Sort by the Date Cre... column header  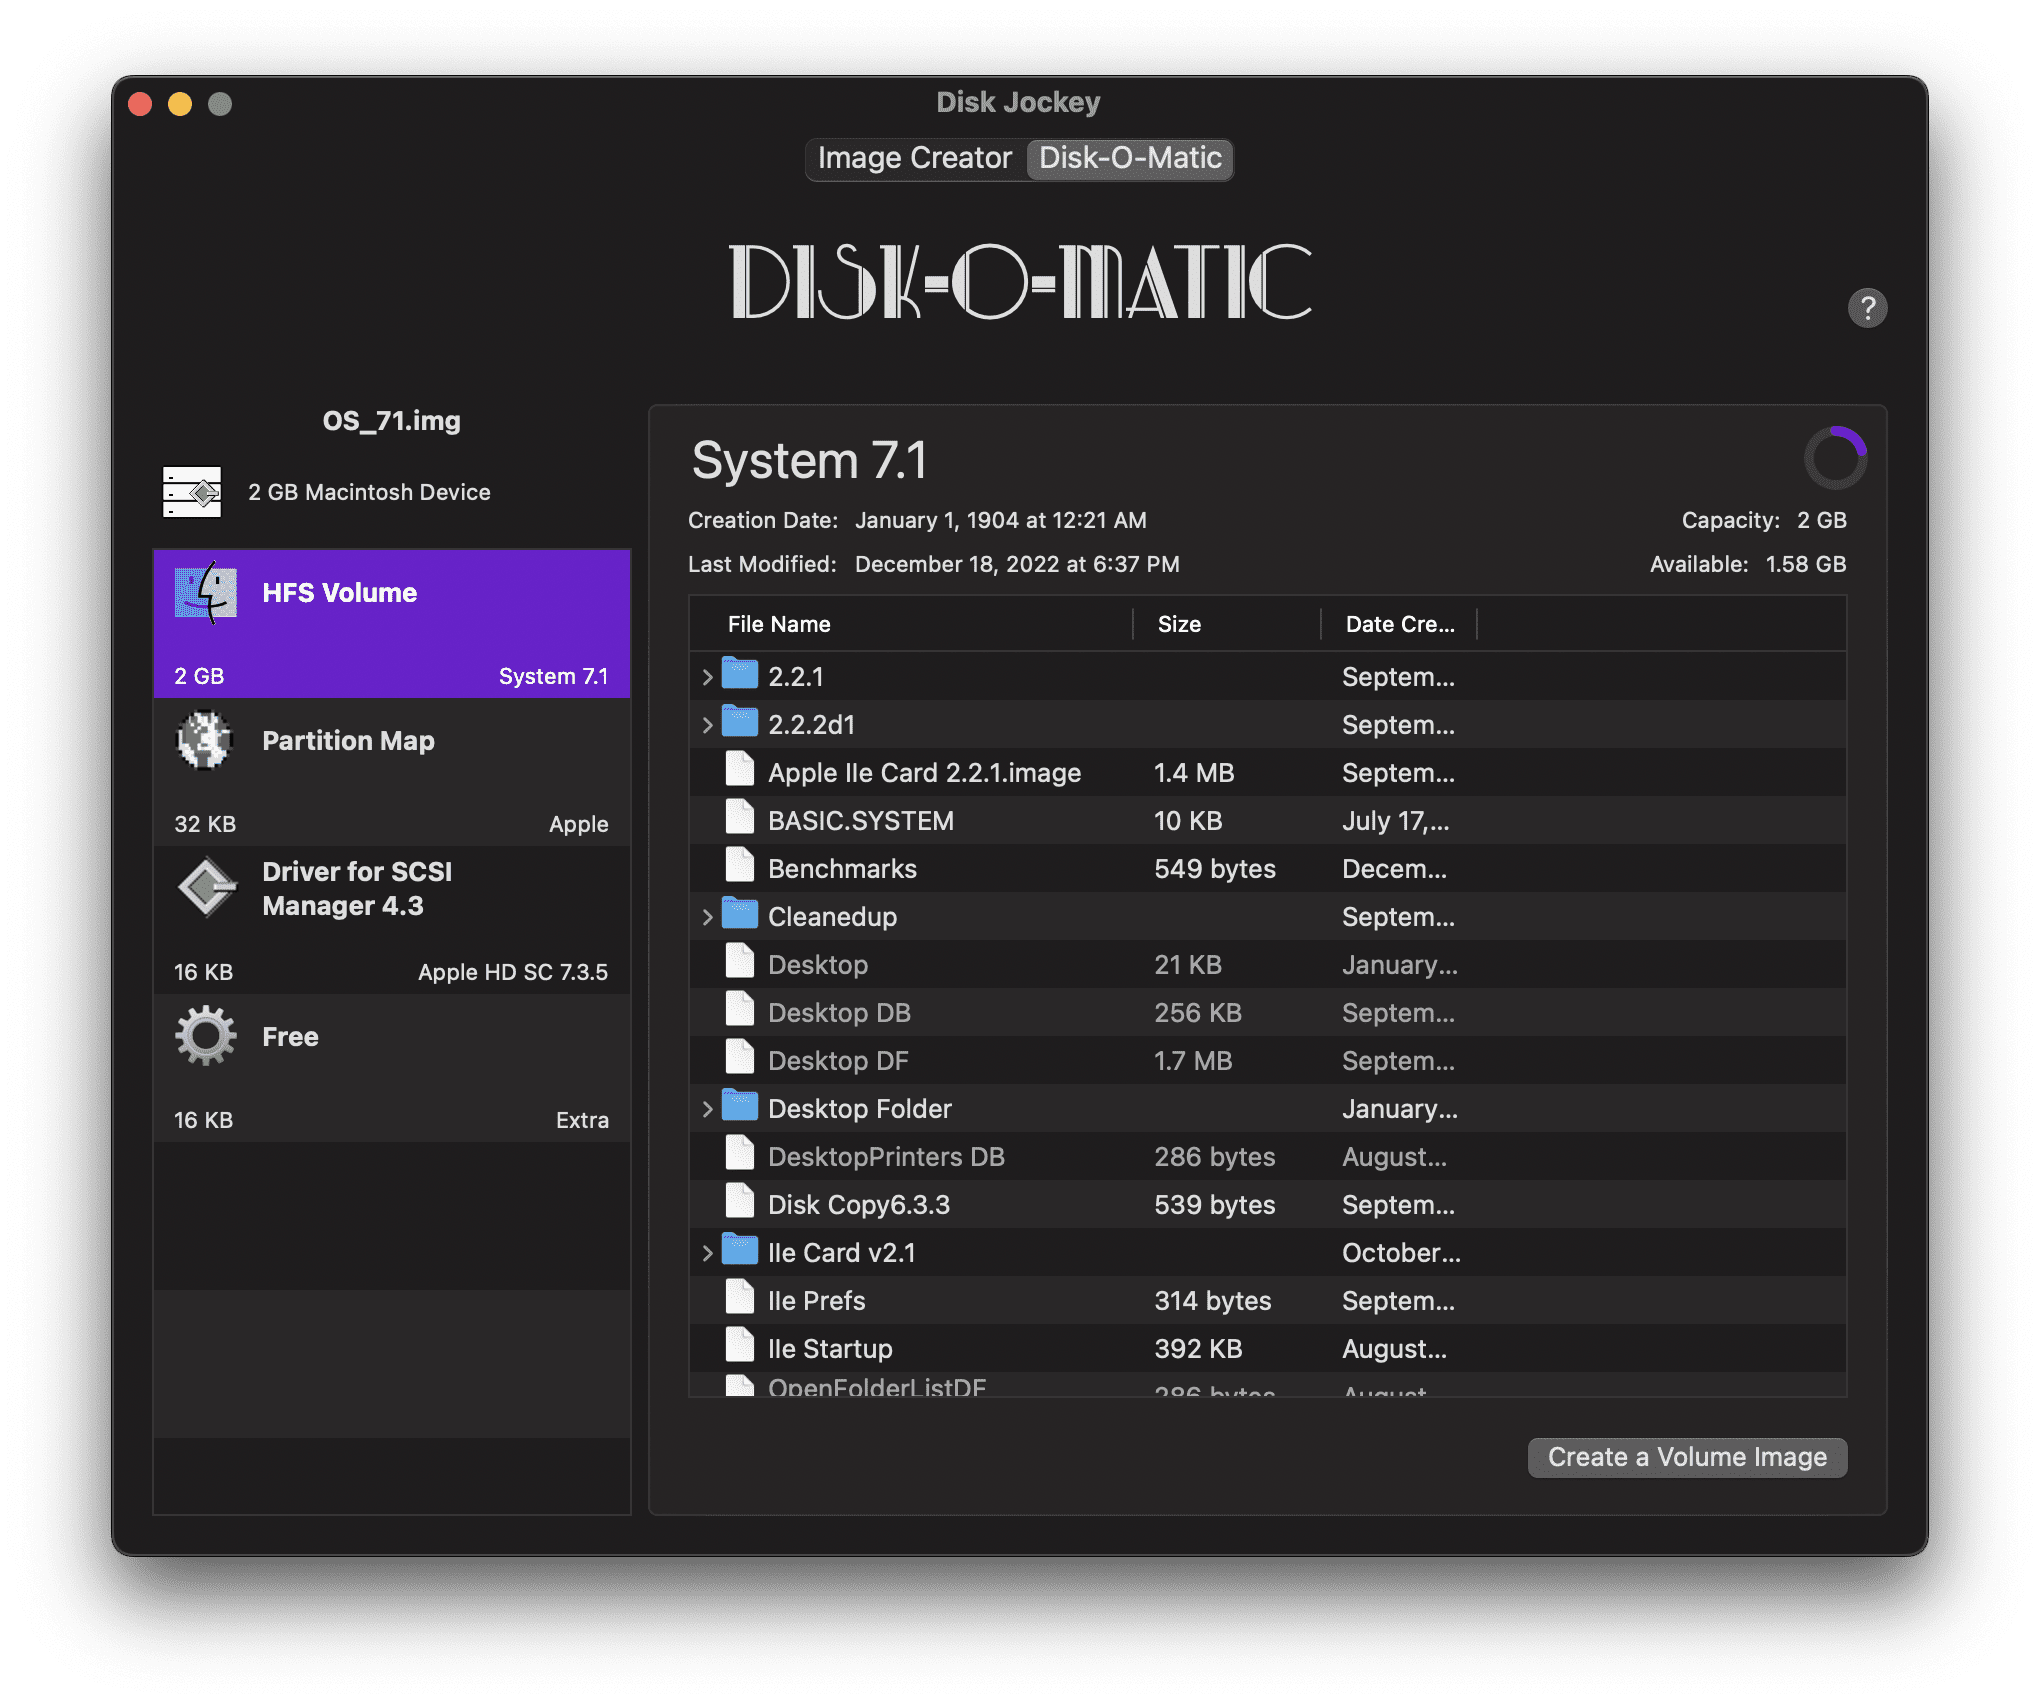tap(1400, 624)
